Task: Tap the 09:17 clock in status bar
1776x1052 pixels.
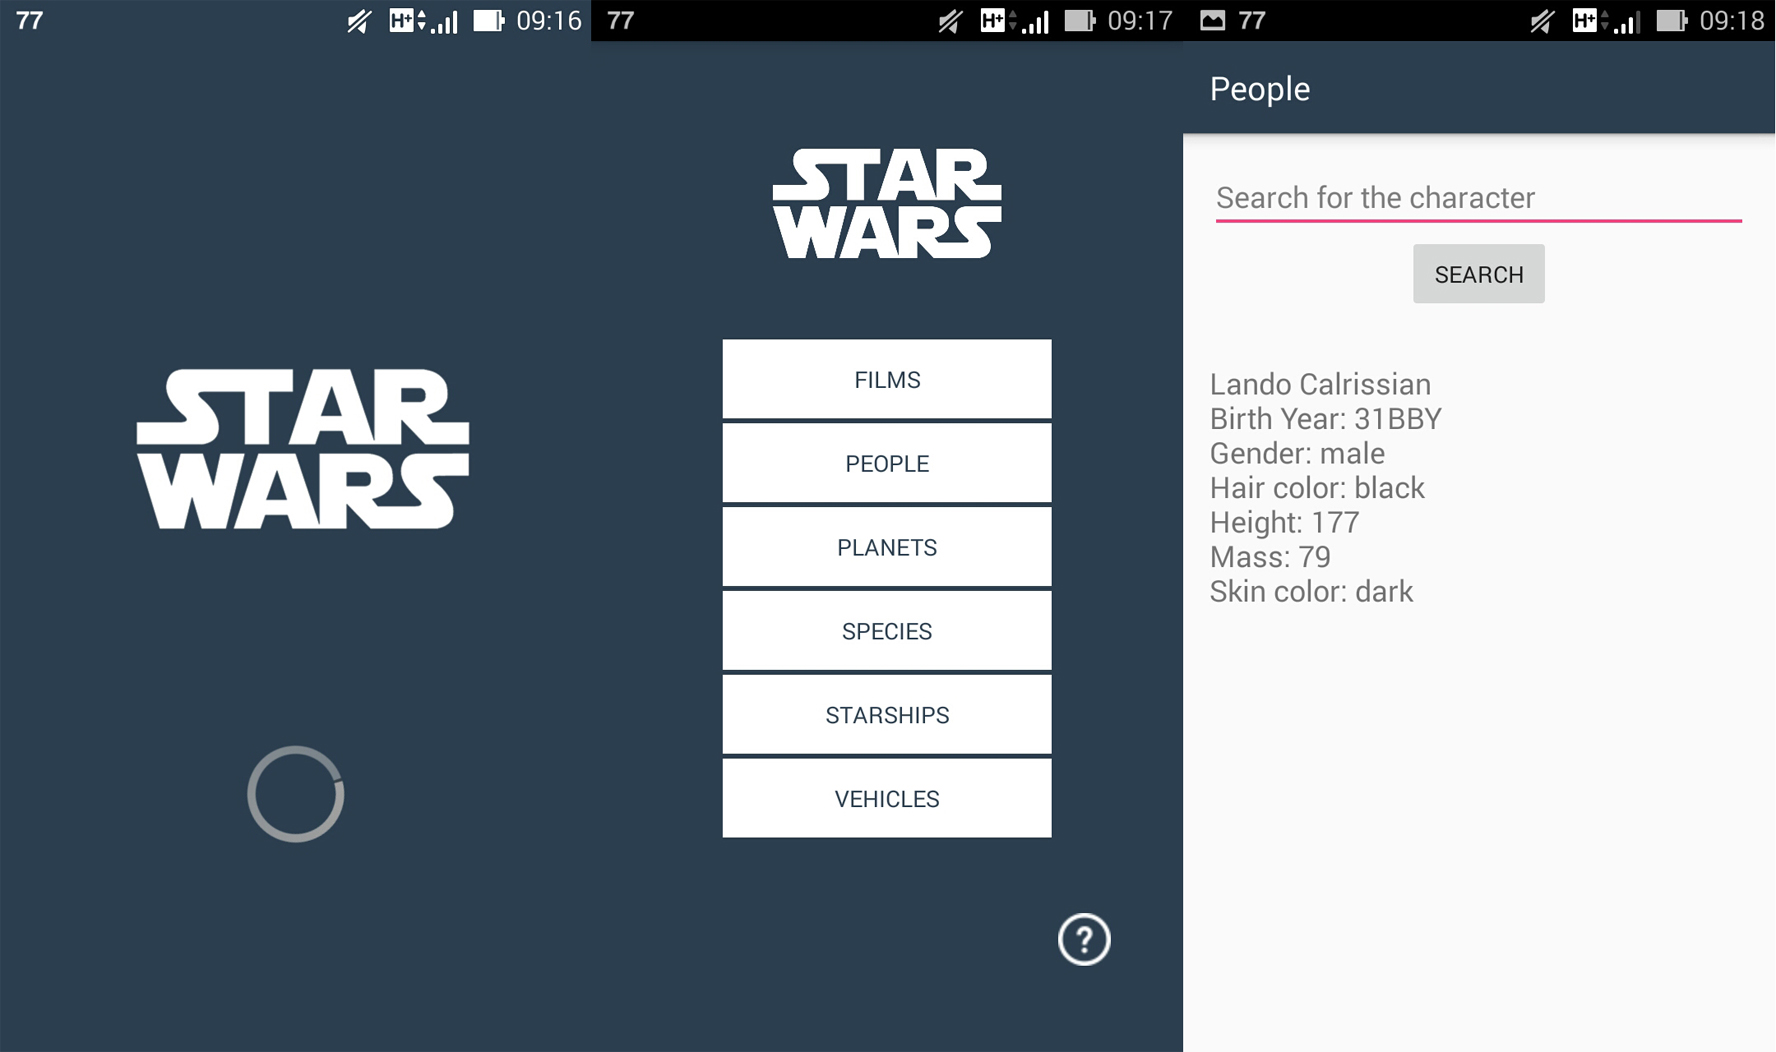Action: [x=1140, y=21]
